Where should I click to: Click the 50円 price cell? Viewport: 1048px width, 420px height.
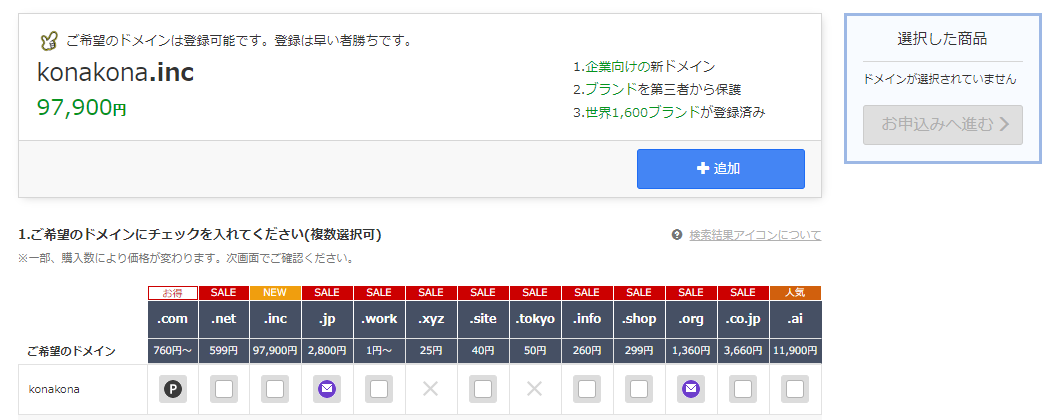[x=535, y=350]
